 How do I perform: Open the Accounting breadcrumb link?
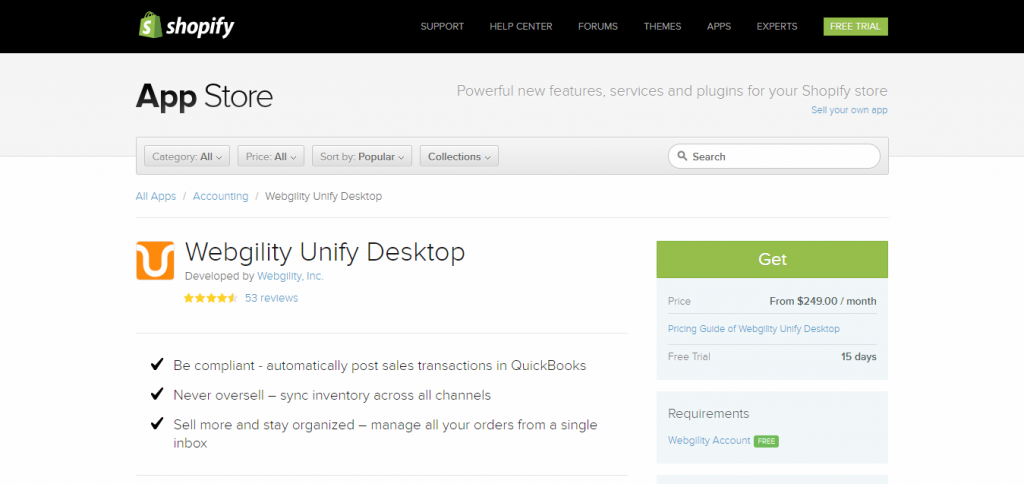pos(221,196)
